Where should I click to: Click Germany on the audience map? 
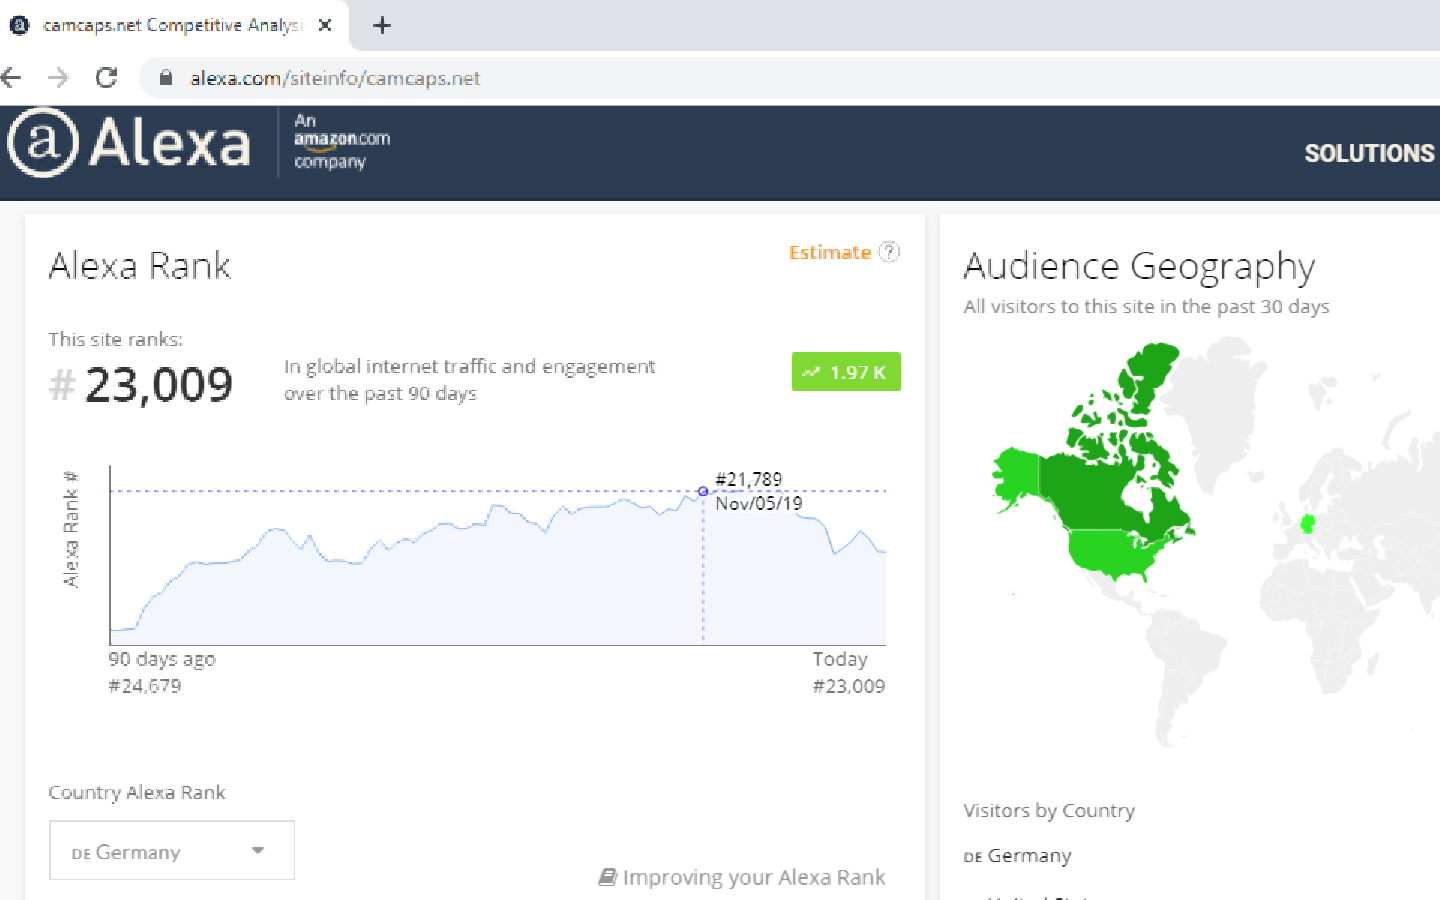[x=1306, y=524]
